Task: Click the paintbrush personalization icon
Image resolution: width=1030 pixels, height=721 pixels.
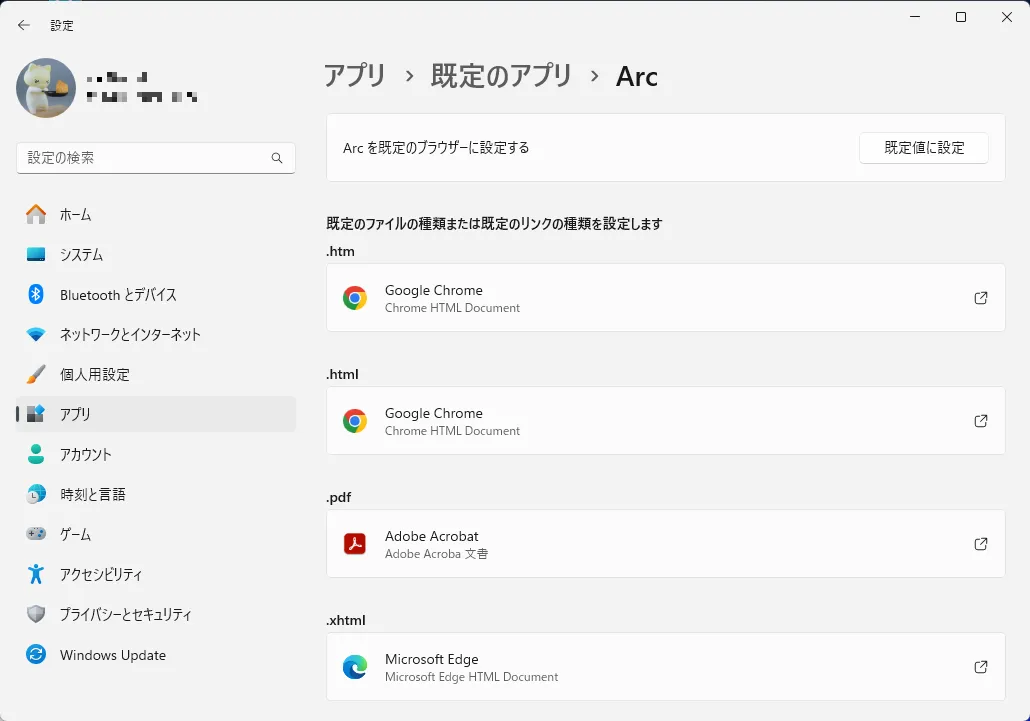Action: [x=36, y=374]
